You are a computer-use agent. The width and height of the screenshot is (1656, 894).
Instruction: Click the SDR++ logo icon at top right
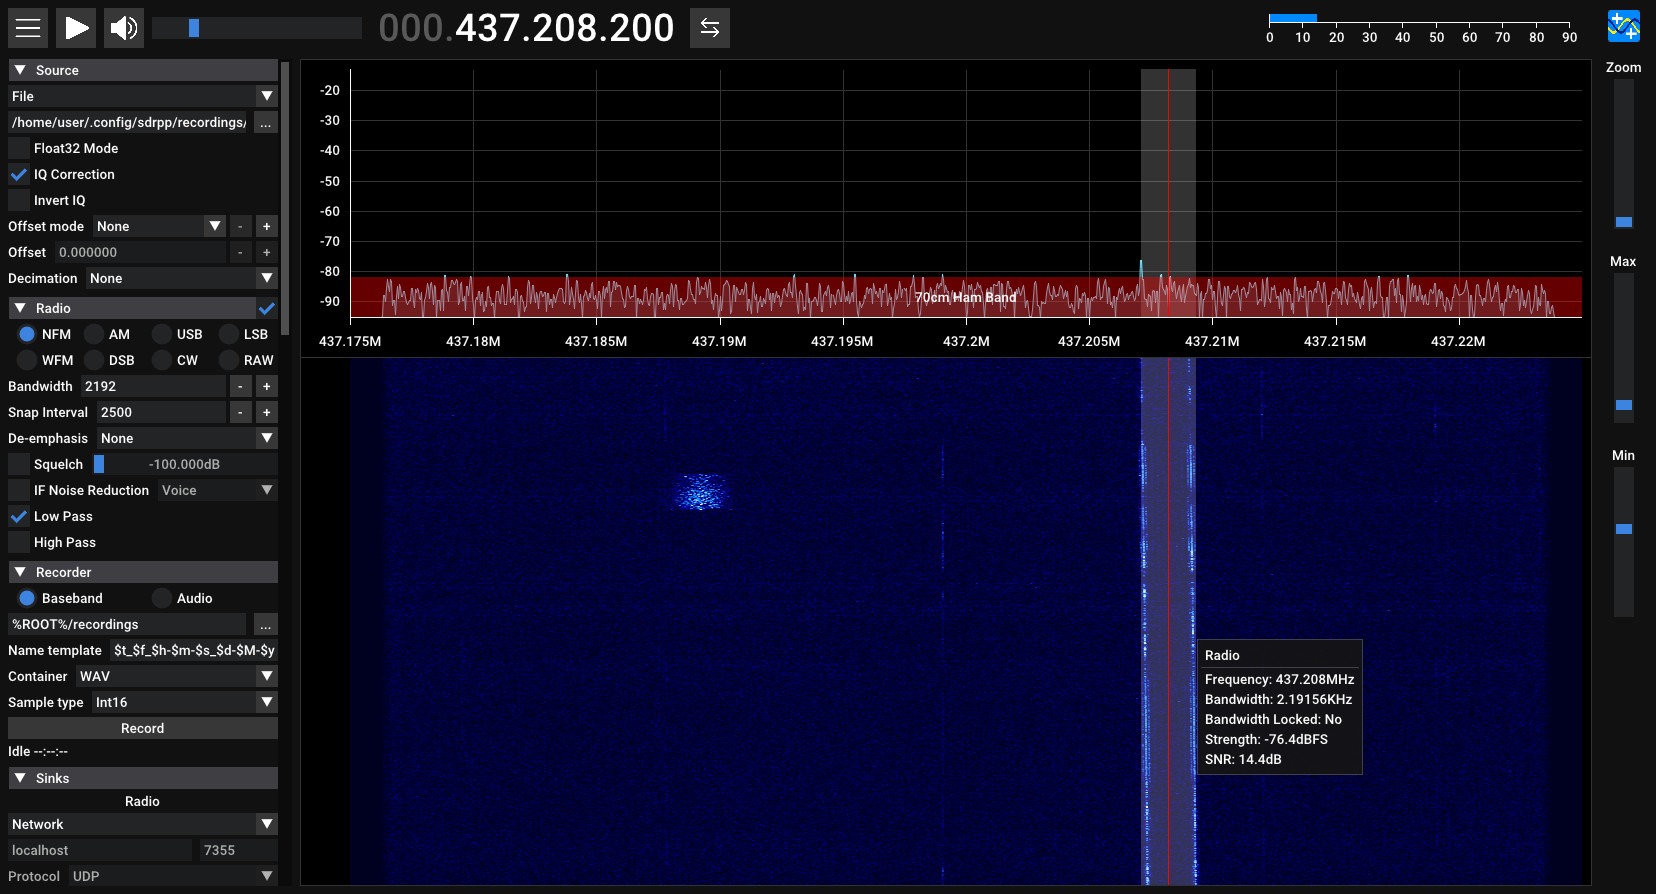[1623, 27]
